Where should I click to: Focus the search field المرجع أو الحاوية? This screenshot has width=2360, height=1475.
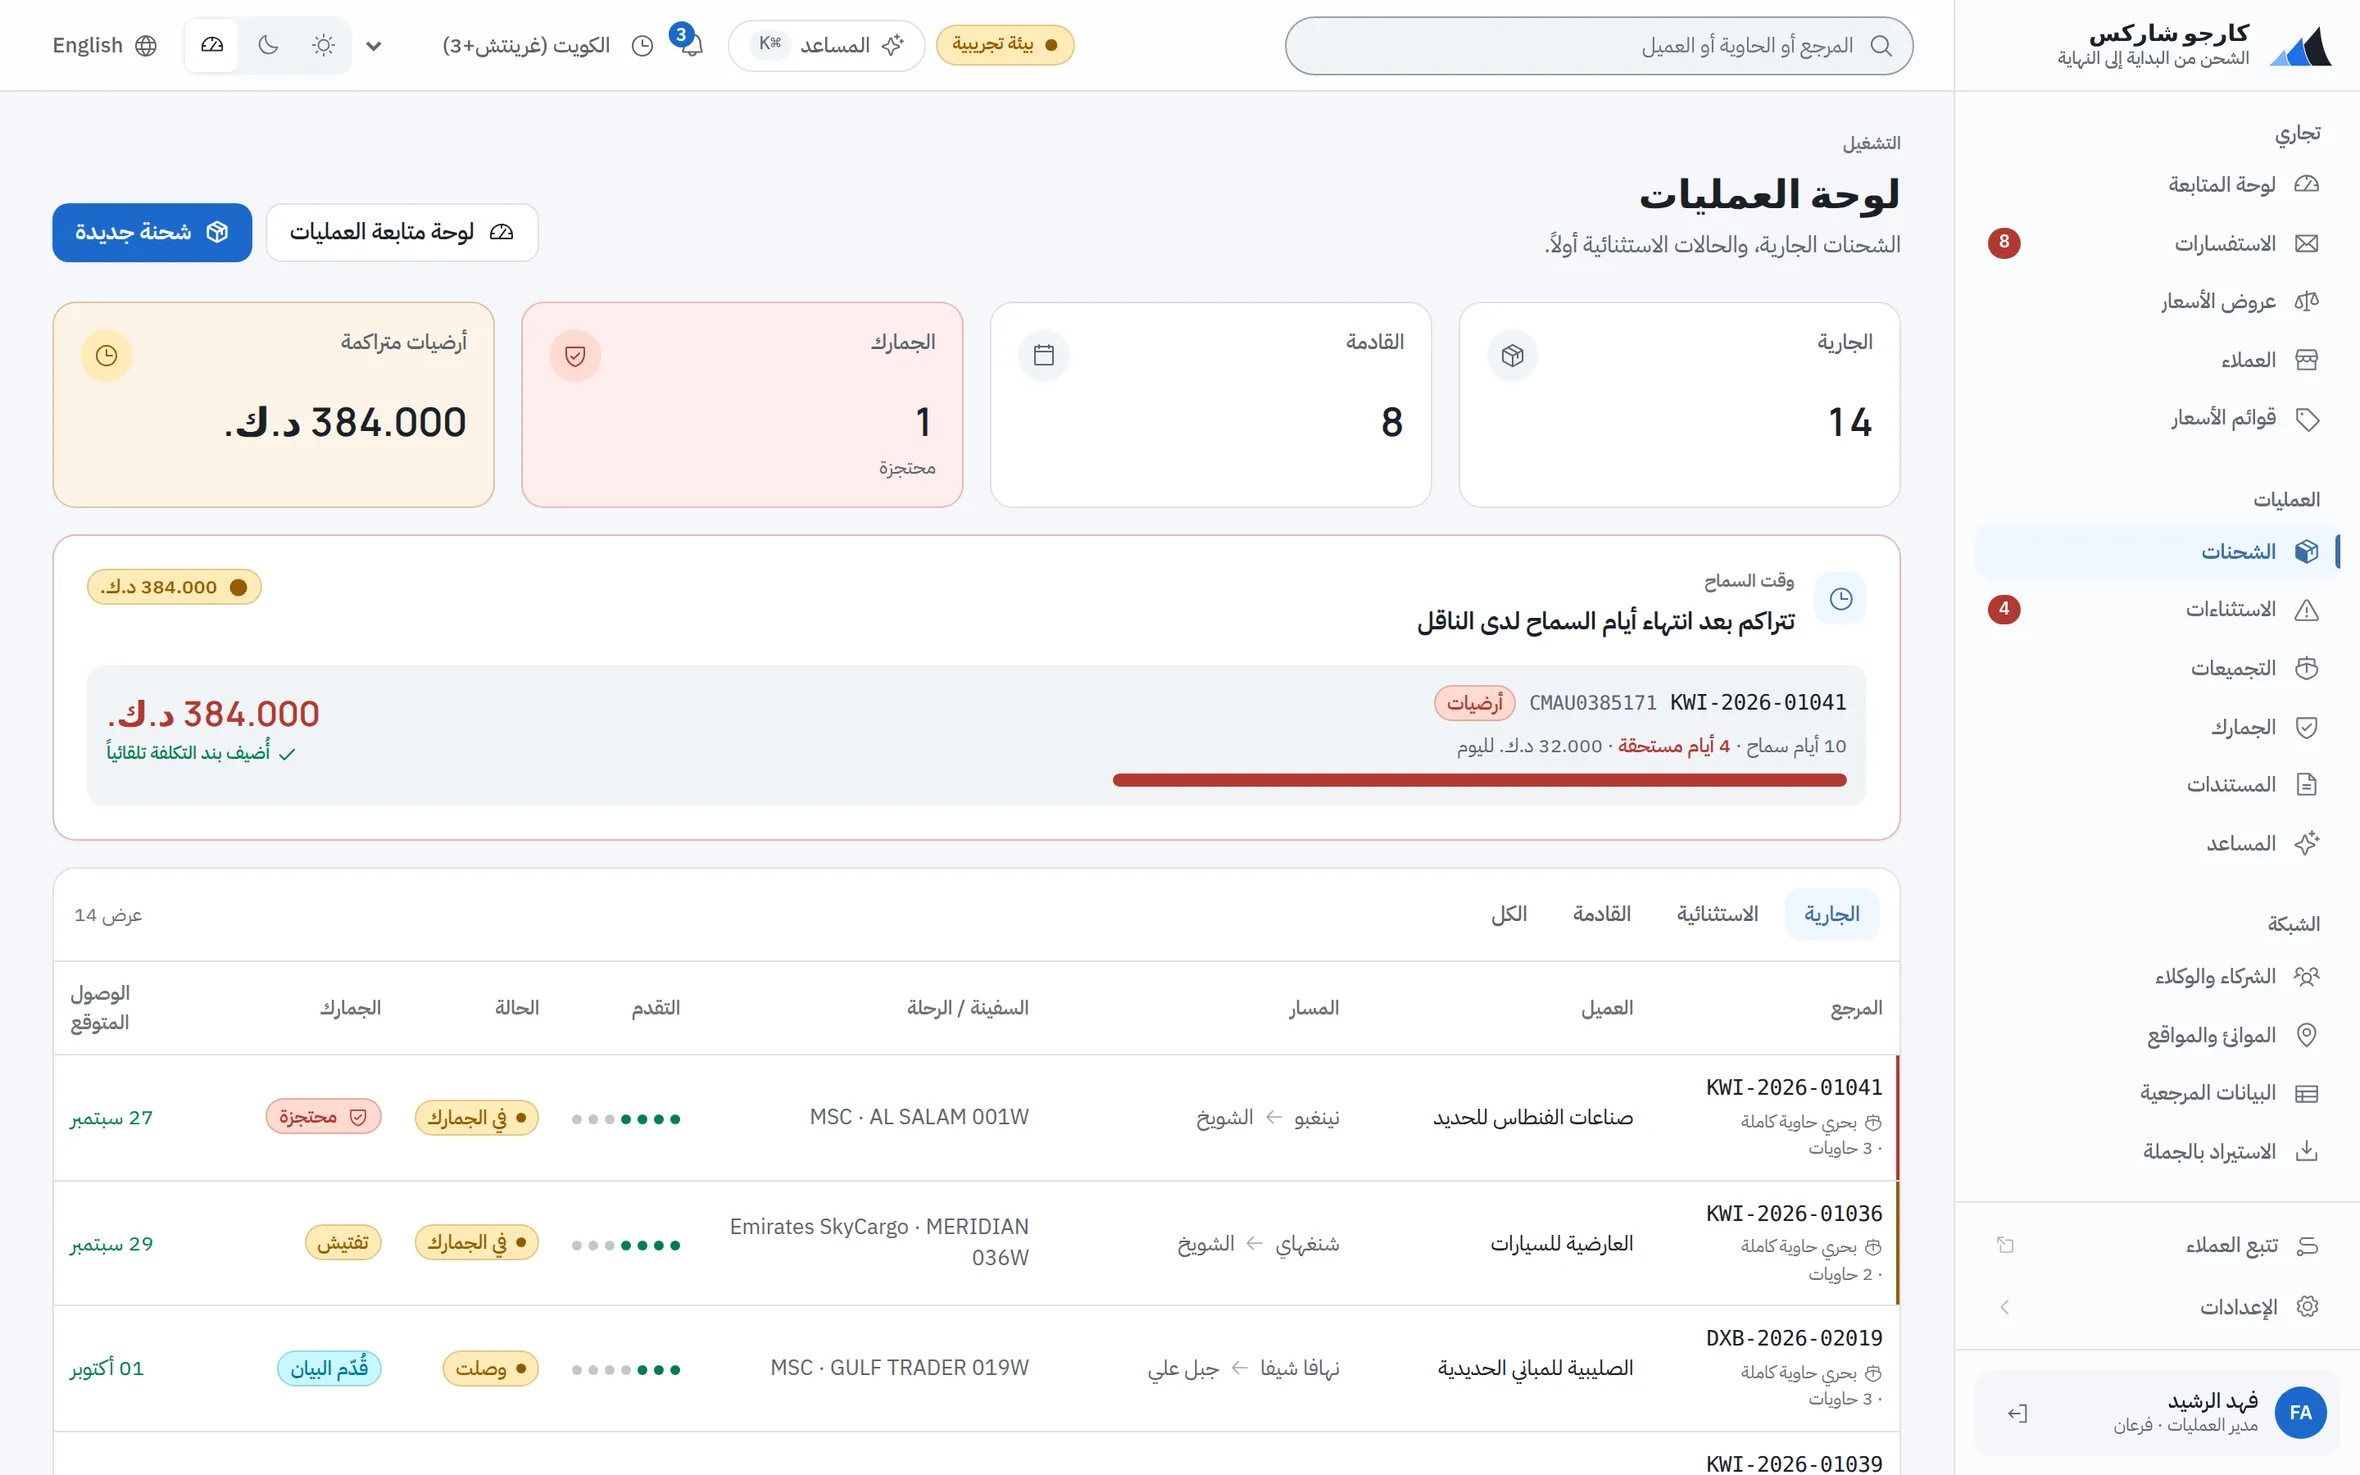(1598, 46)
